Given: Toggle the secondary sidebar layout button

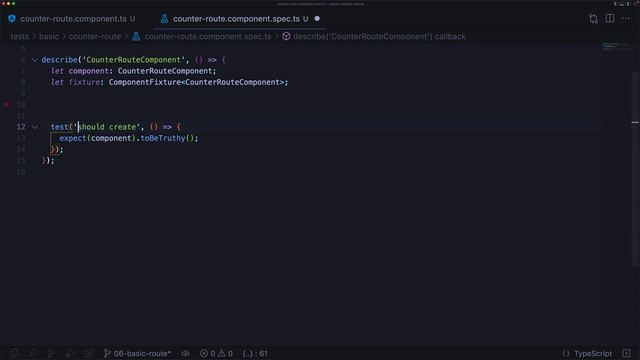Looking at the screenshot, I should (x=628, y=4).
